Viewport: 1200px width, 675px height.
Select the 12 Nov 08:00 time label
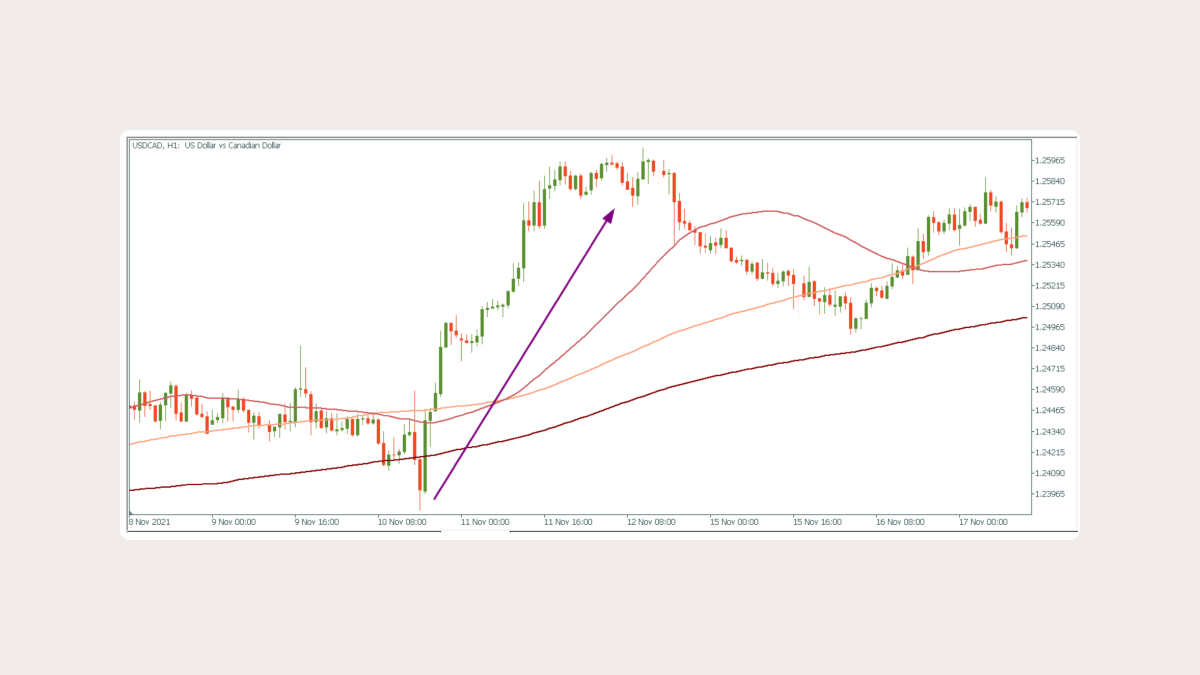tap(651, 521)
